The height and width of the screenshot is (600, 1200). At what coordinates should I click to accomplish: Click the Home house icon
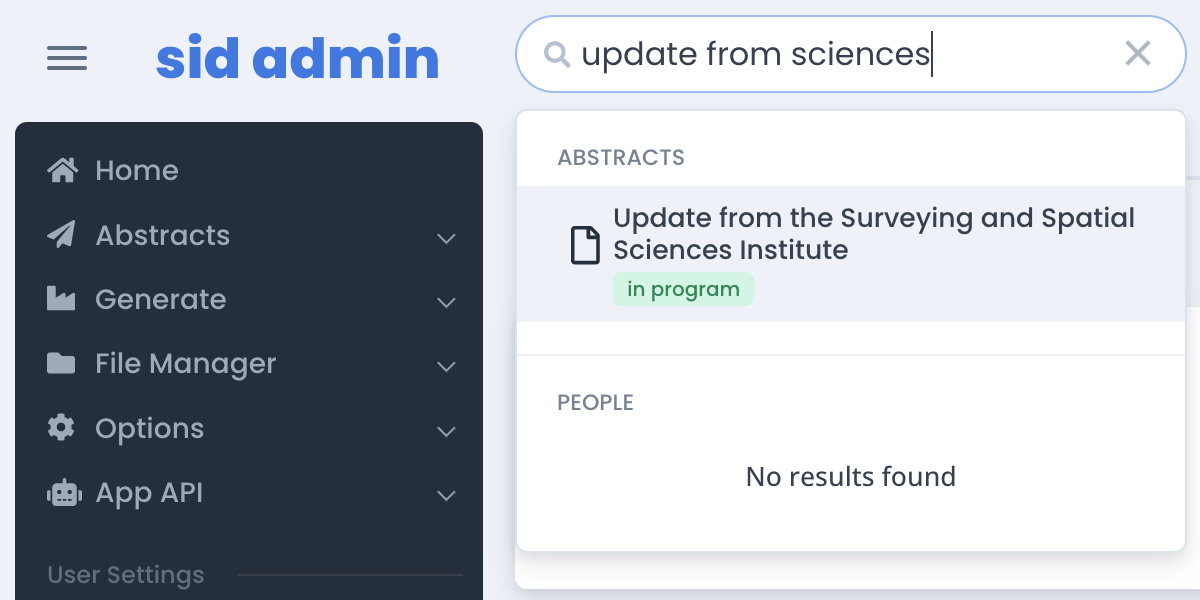click(x=62, y=170)
